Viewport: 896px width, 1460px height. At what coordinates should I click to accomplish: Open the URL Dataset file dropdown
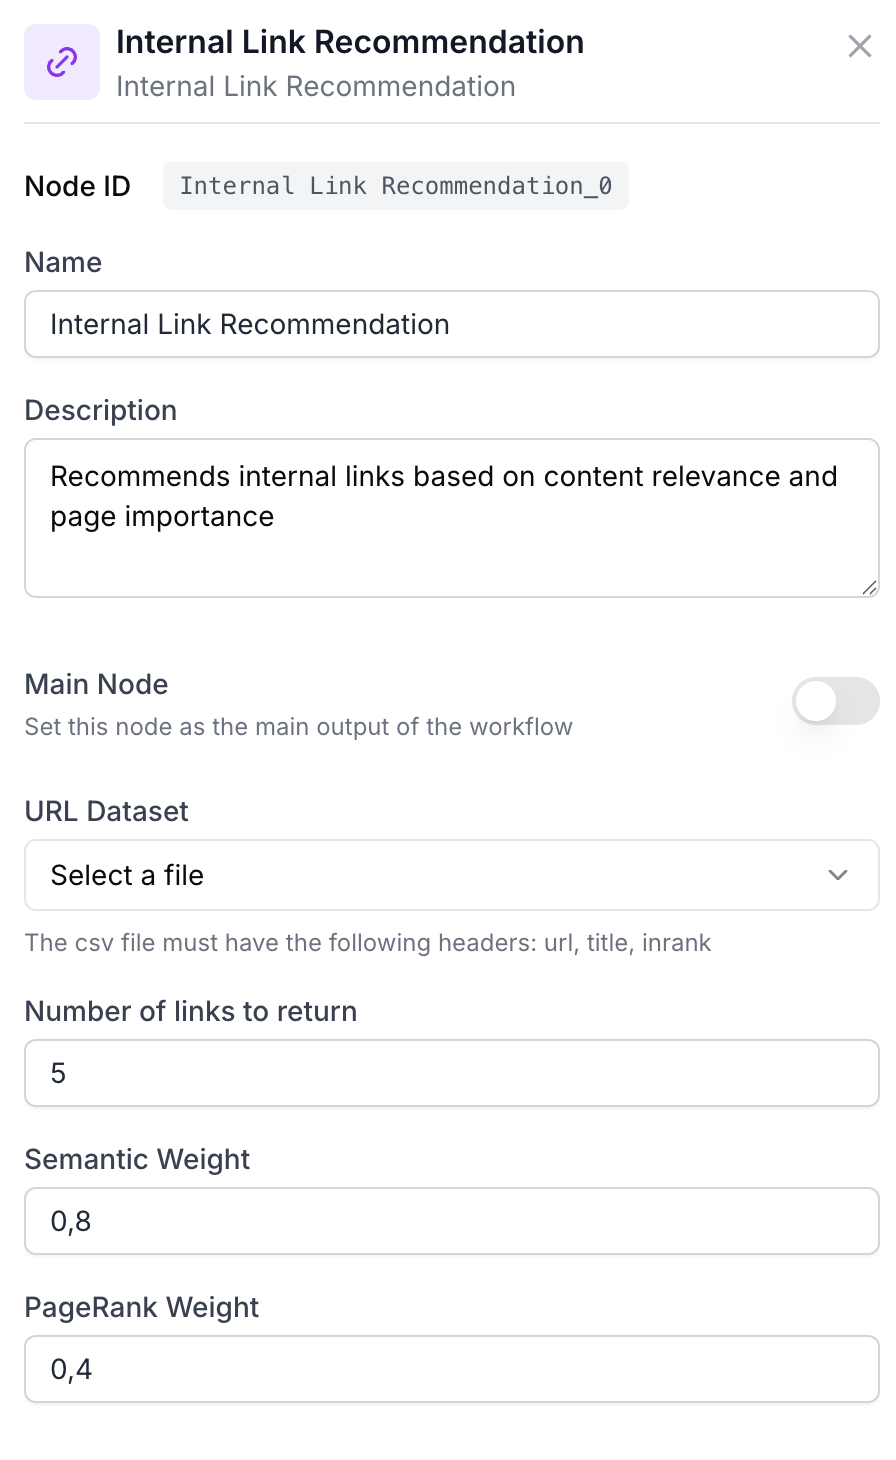coord(451,875)
